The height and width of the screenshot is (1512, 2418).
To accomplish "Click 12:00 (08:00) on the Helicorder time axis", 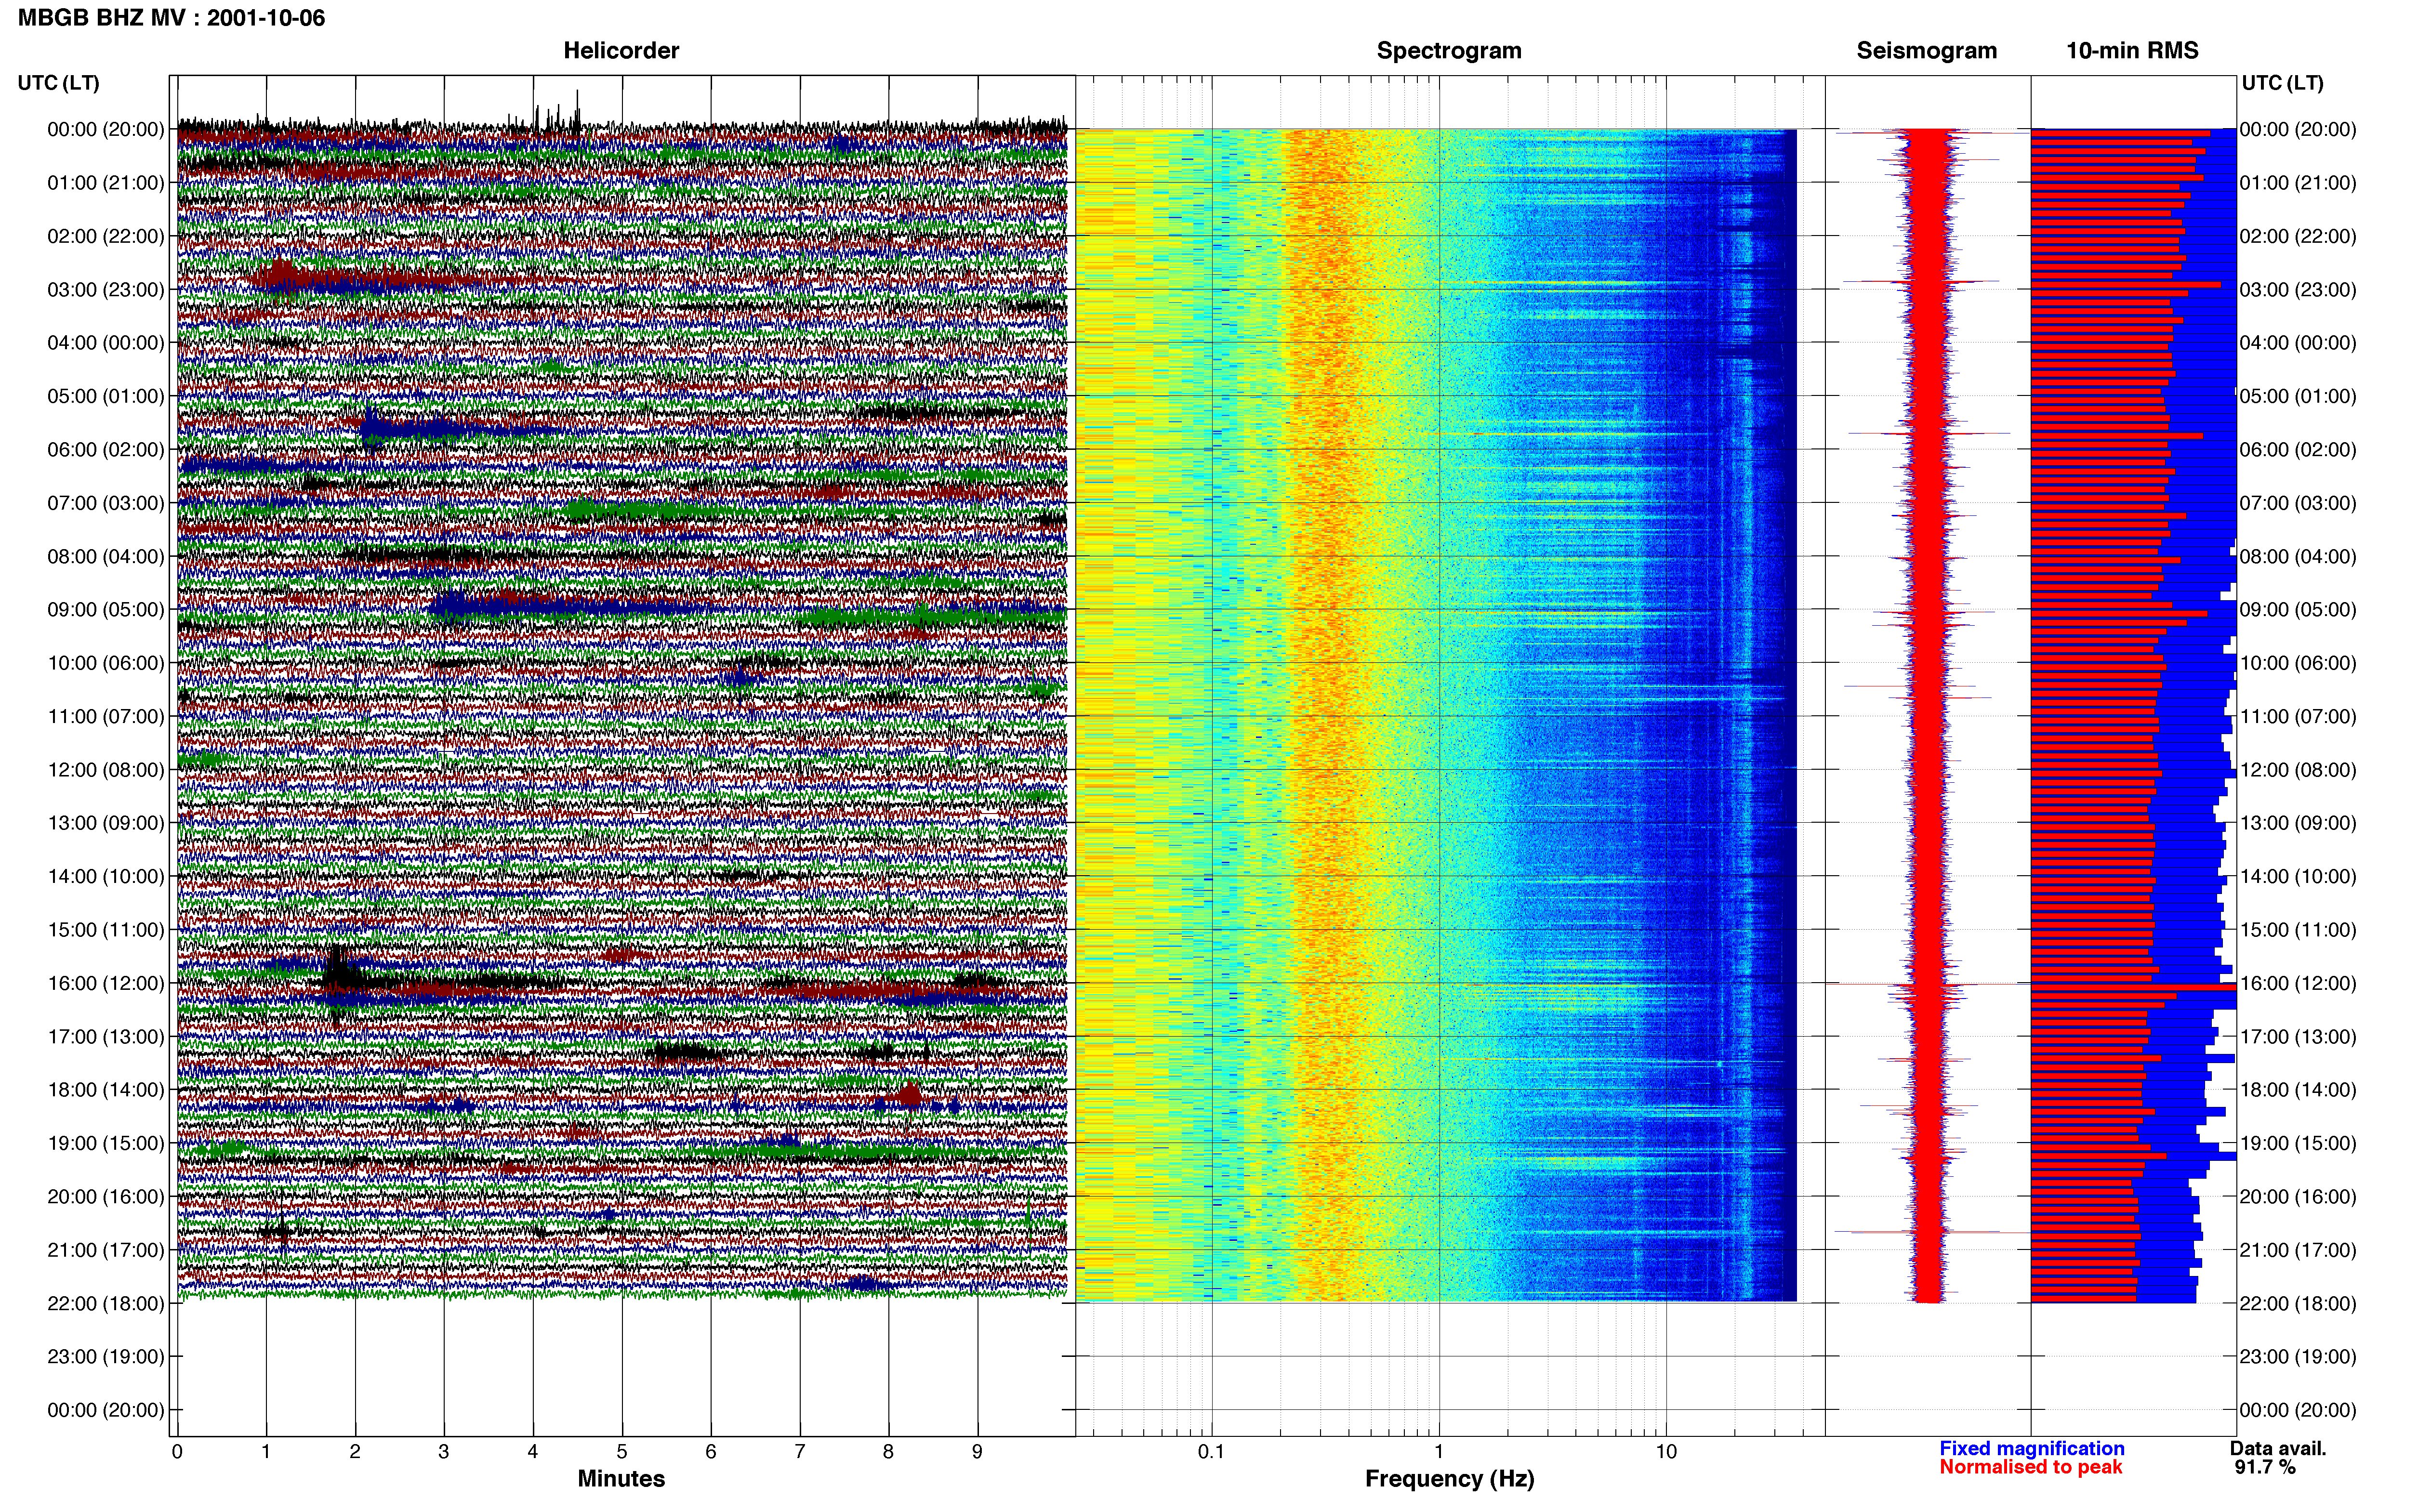I will [x=106, y=770].
